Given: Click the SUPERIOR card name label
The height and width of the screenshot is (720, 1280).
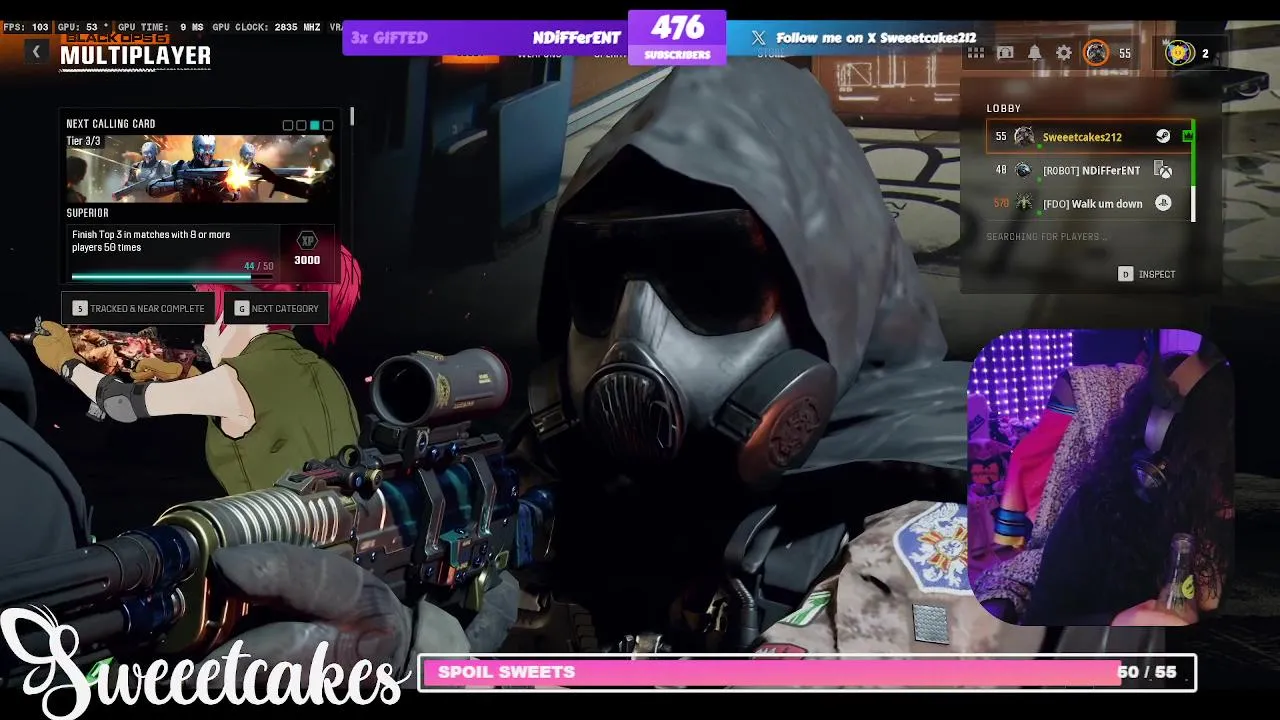Looking at the screenshot, I should pos(88,213).
